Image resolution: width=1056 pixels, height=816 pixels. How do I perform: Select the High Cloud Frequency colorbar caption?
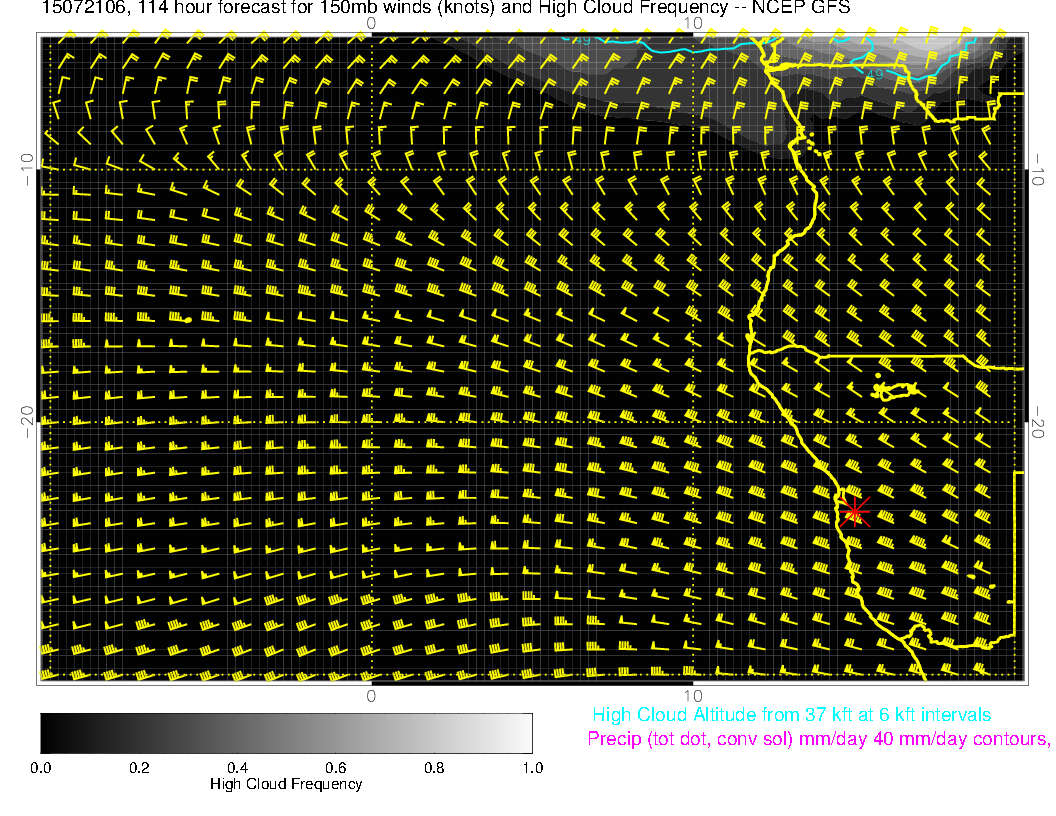286,784
